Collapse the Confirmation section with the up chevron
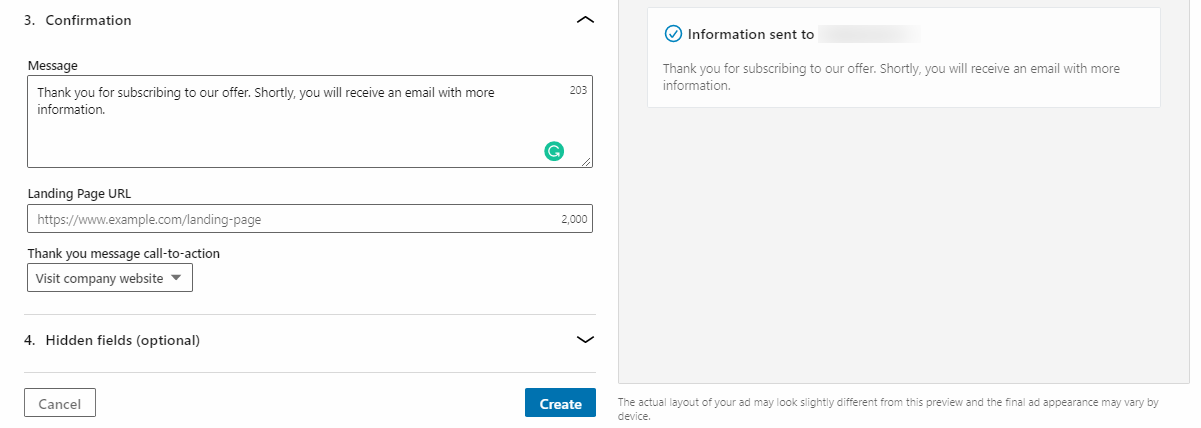This screenshot has width=1201, height=428. point(586,20)
